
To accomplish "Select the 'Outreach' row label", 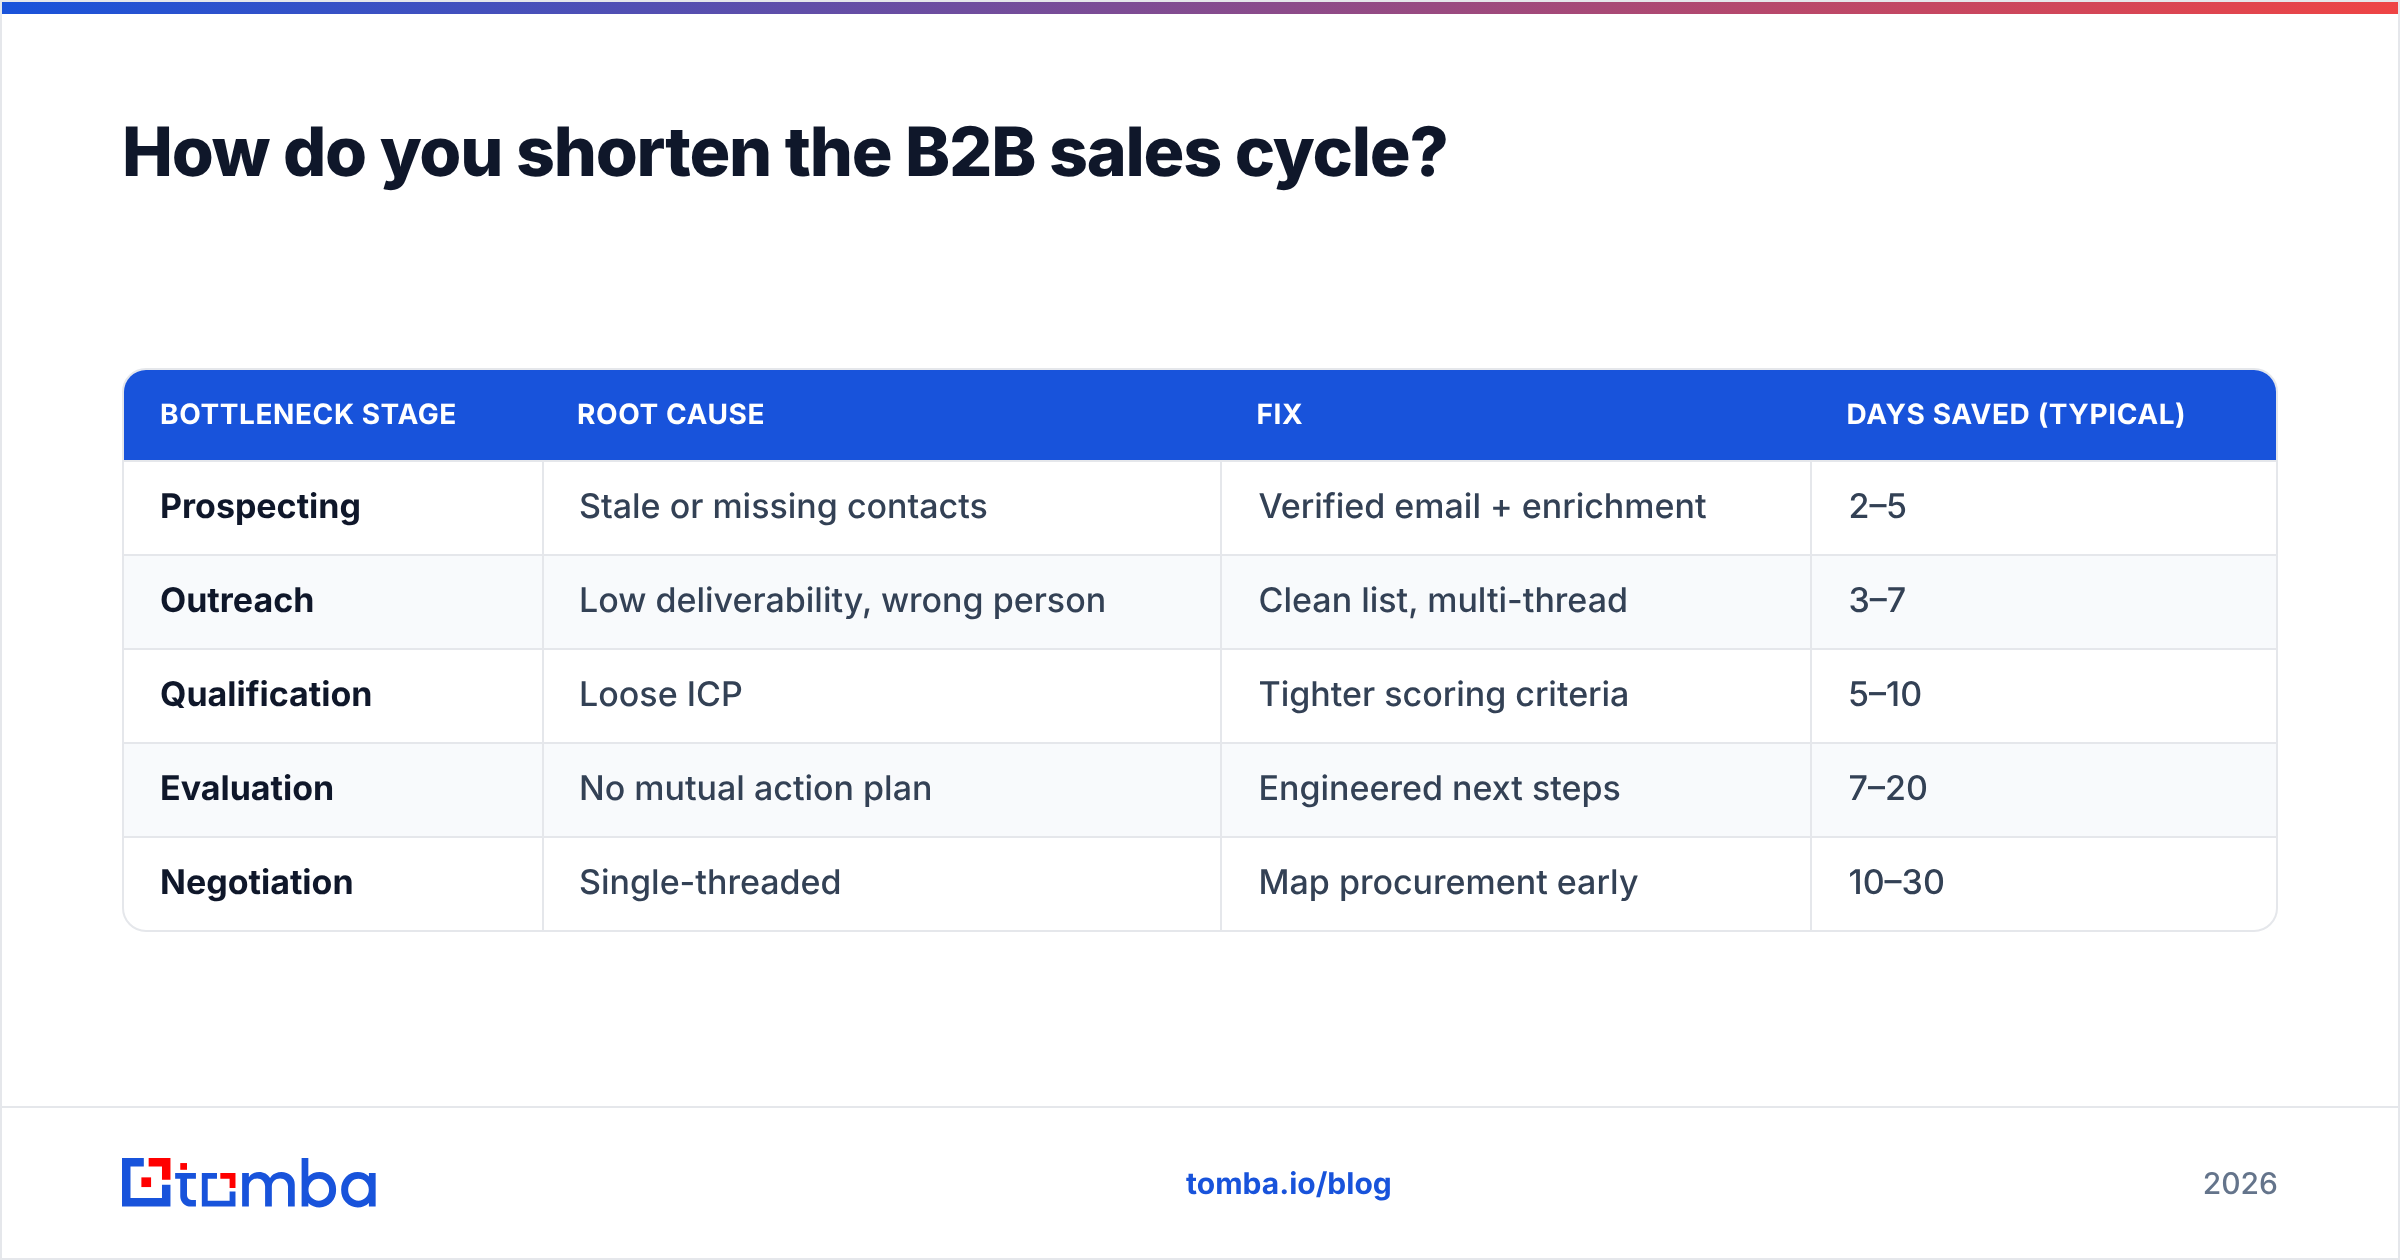I will click(237, 600).
